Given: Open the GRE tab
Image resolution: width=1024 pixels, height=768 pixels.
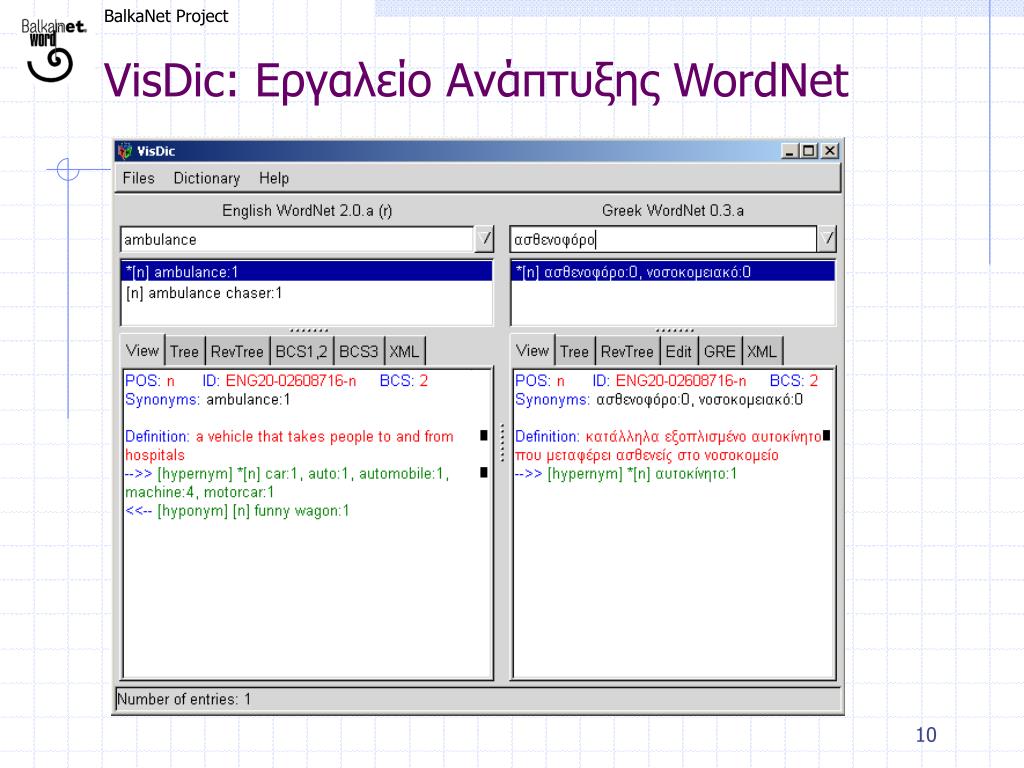Looking at the screenshot, I should tap(720, 352).
